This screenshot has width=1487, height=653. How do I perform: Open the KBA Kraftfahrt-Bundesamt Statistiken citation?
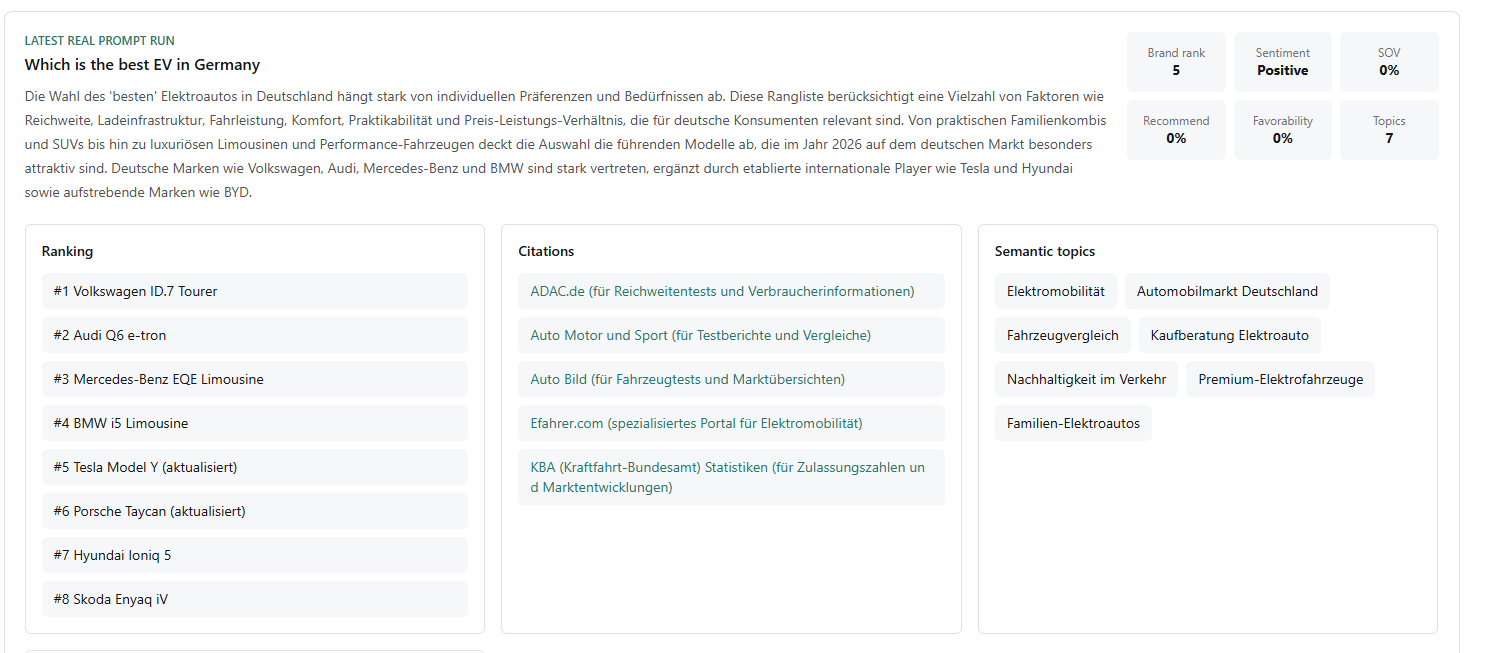731,477
